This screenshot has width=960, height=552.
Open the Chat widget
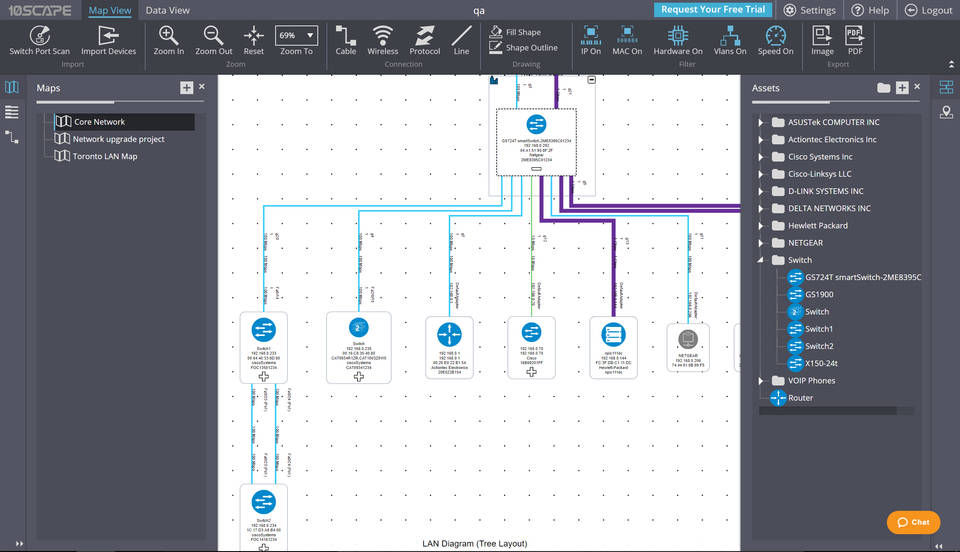point(913,522)
